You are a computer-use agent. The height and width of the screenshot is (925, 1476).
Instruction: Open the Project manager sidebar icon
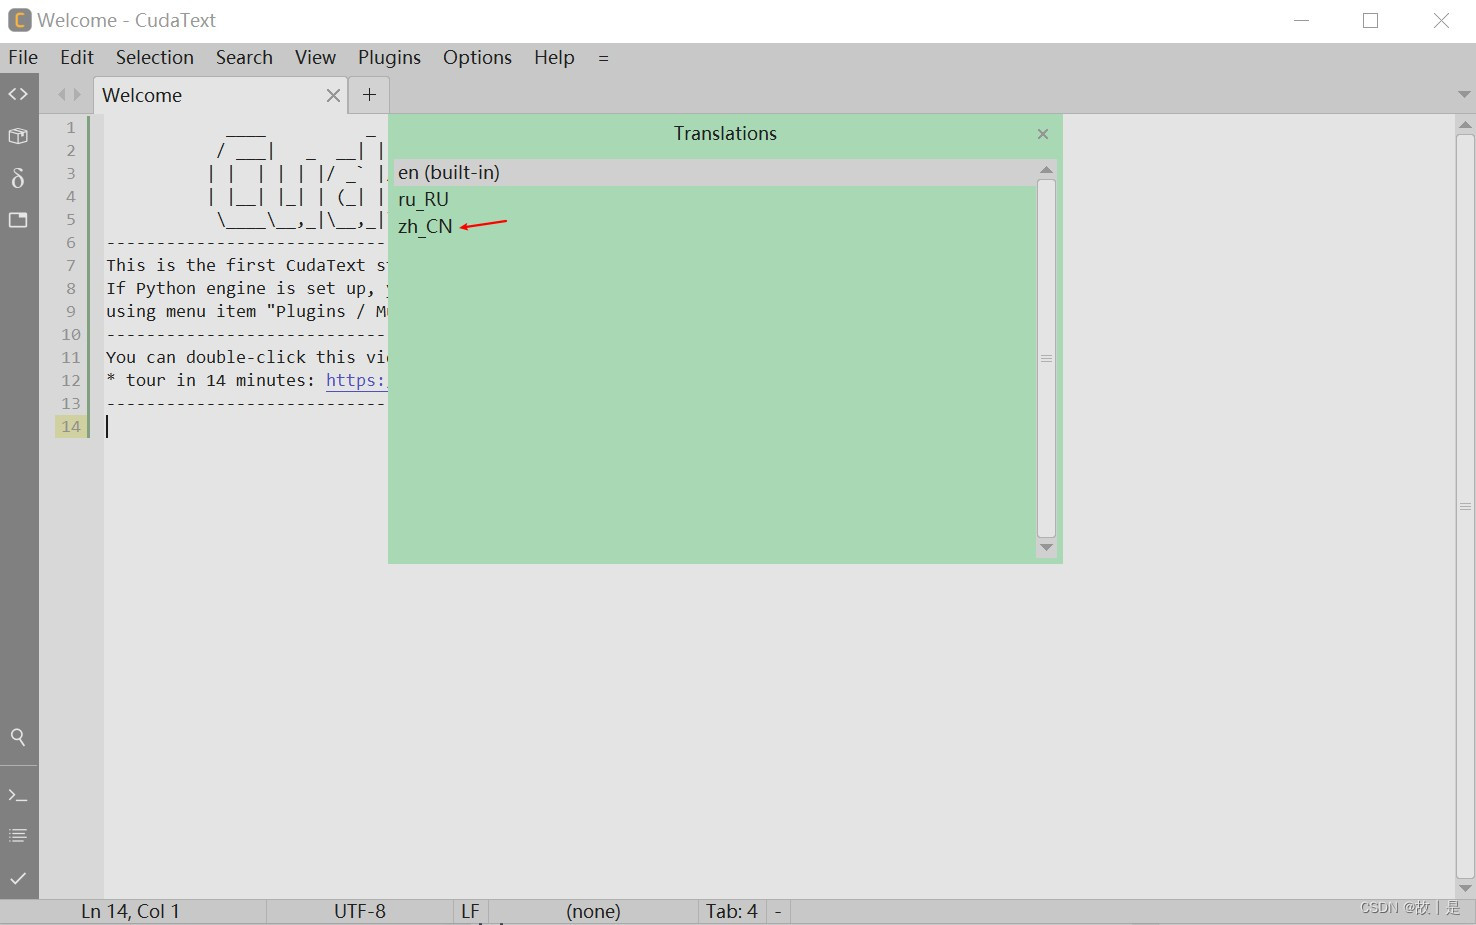[x=18, y=136]
